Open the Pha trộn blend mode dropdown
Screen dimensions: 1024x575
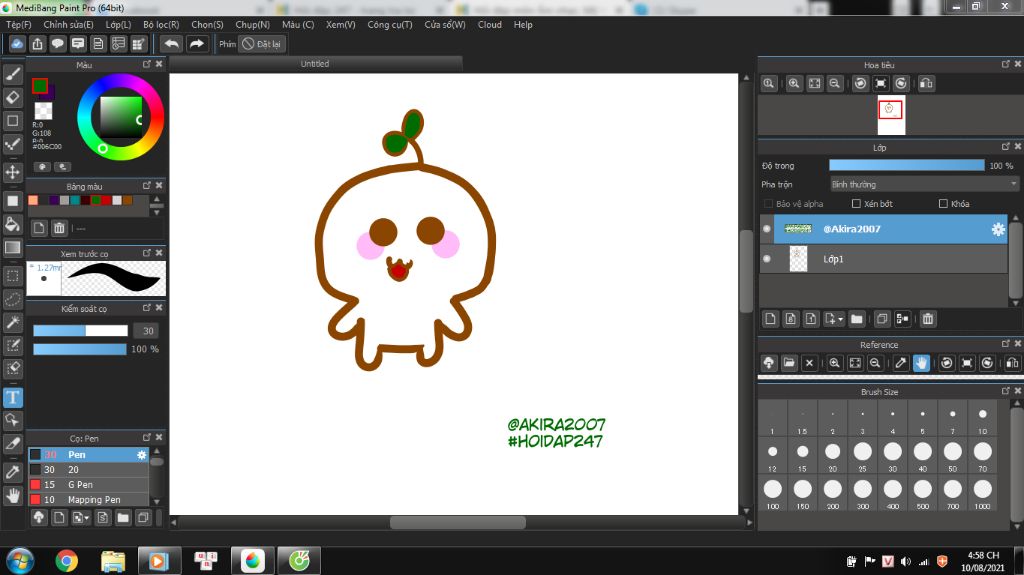point(924,184)
